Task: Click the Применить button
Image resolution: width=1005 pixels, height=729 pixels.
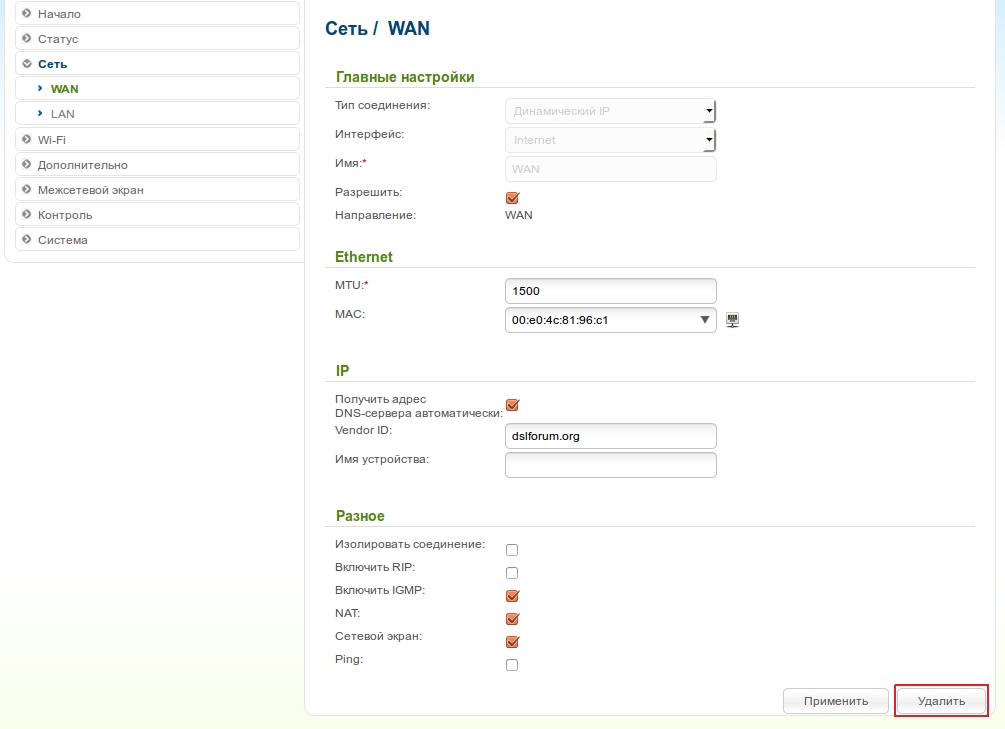Action: point(836,701)
